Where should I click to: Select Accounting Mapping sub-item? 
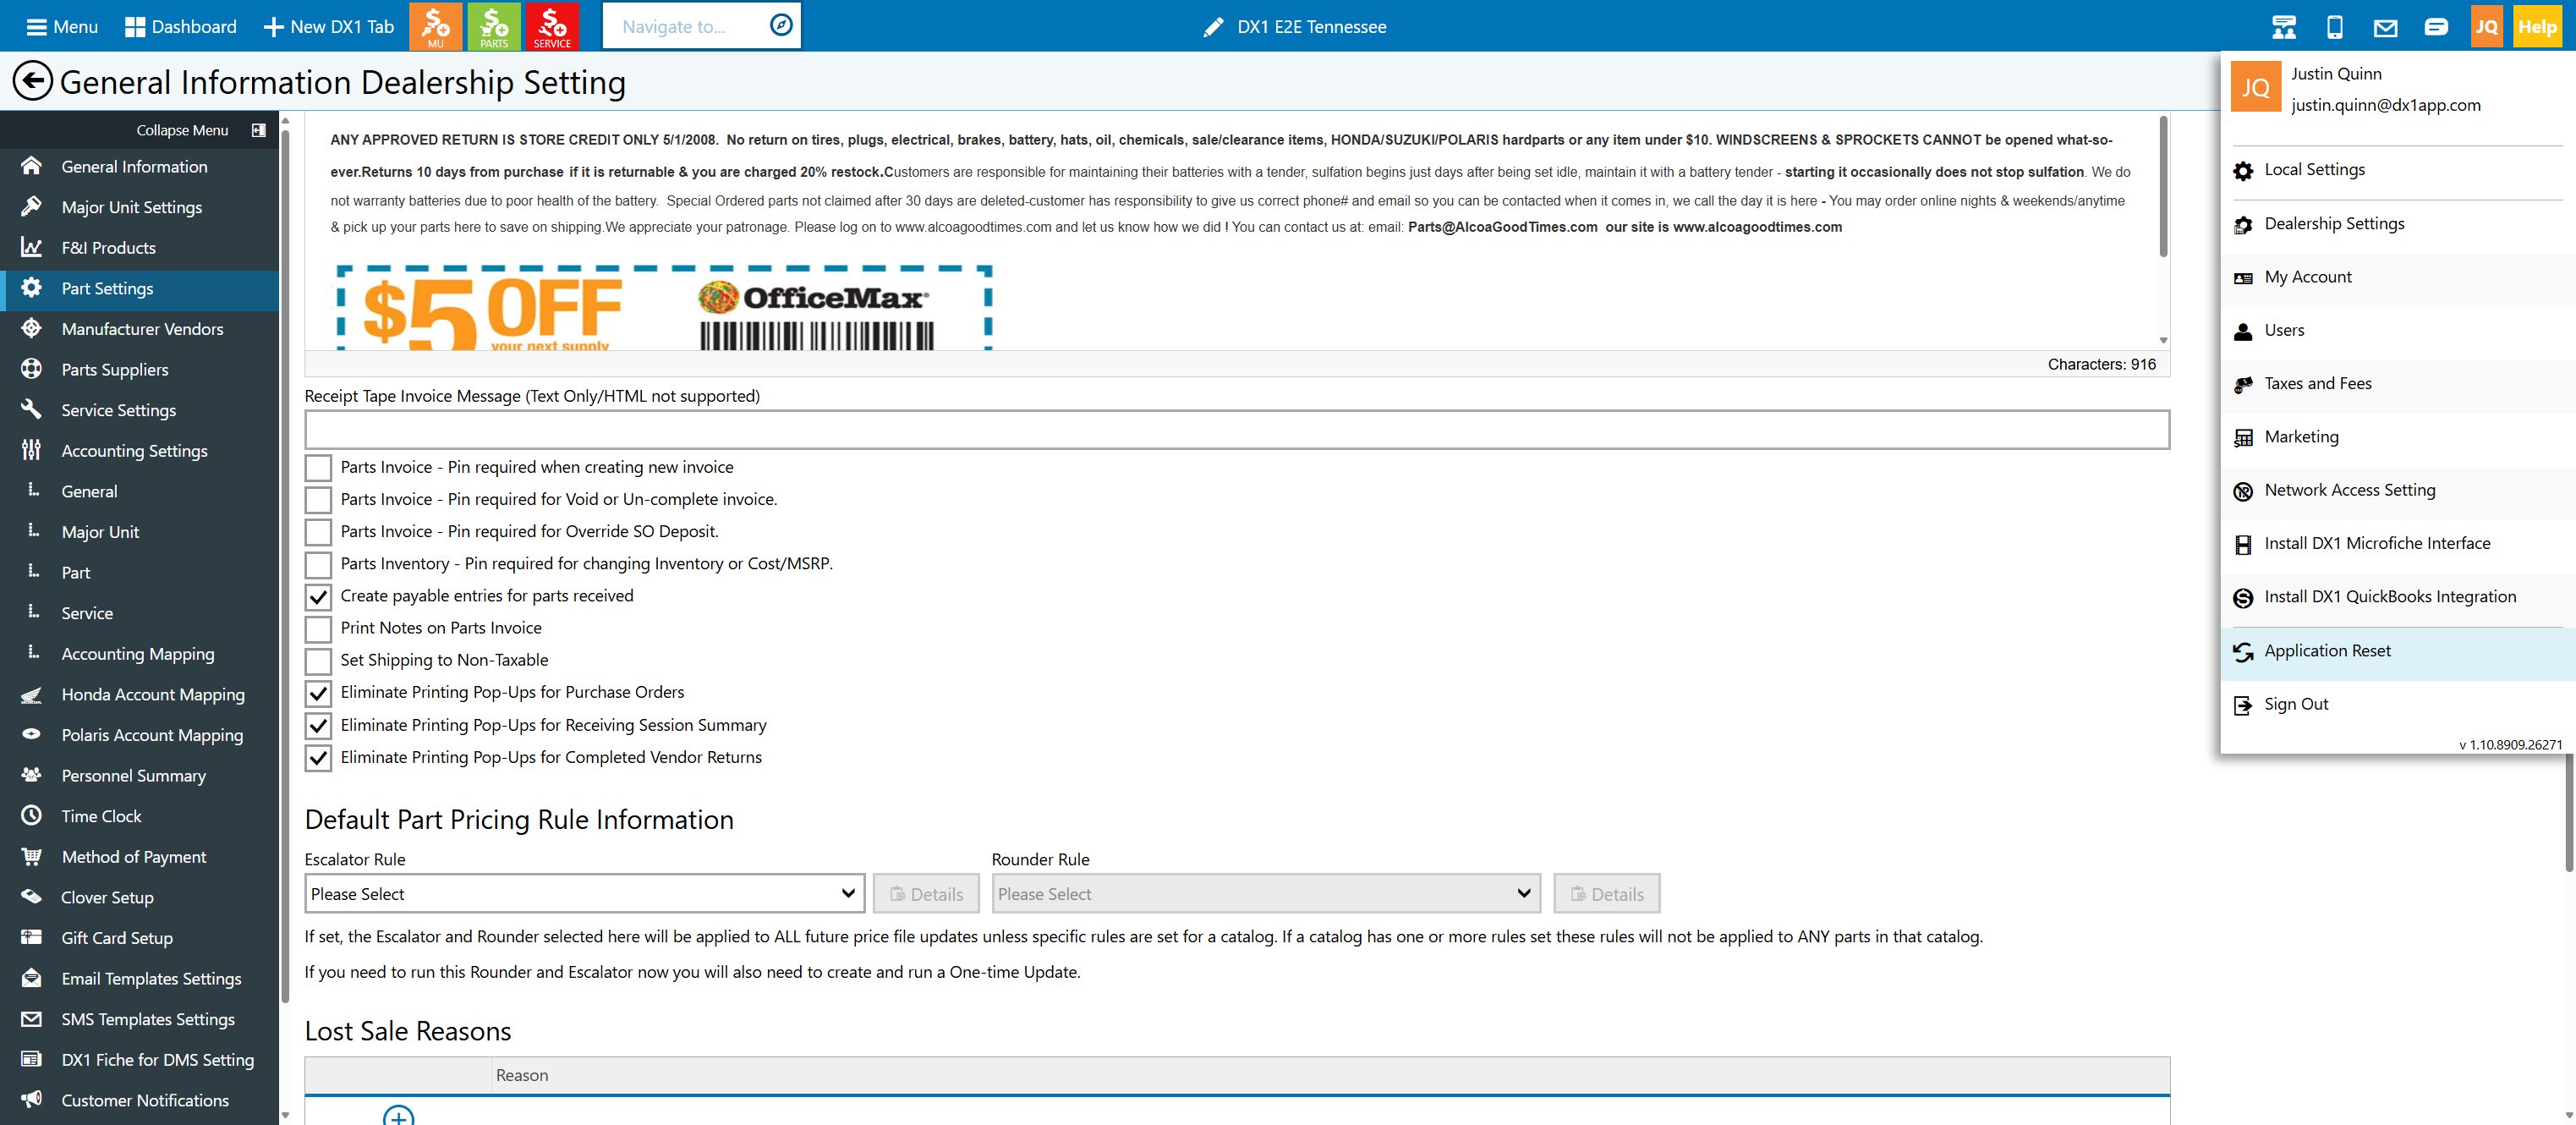[139, 654]
